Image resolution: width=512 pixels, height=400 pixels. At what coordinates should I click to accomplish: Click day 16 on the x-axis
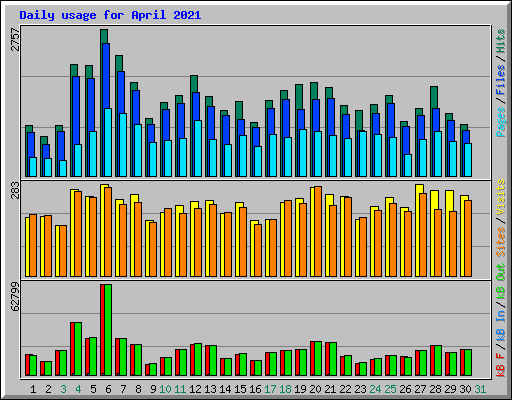click(x=255, y=389)
